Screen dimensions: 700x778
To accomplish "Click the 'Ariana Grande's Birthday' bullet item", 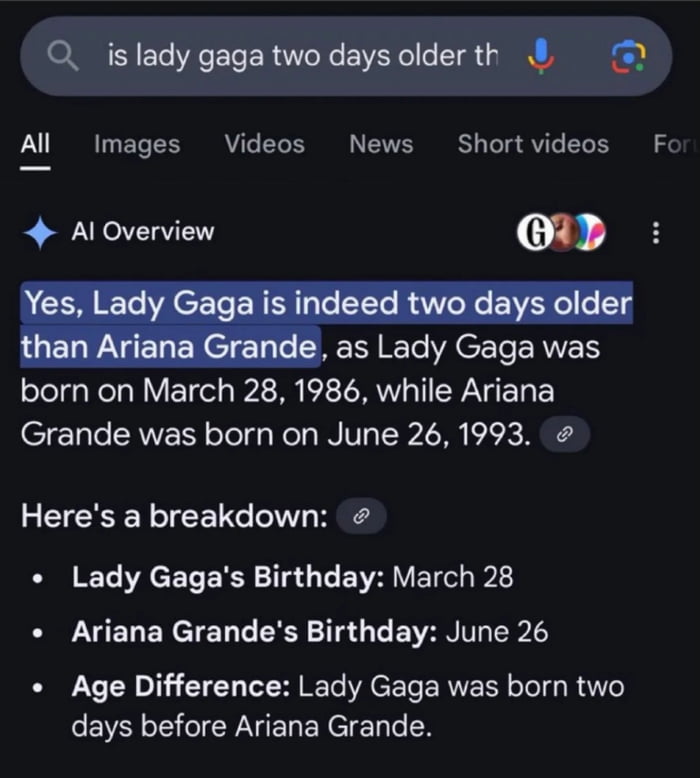I will click(x=309, y=632).
